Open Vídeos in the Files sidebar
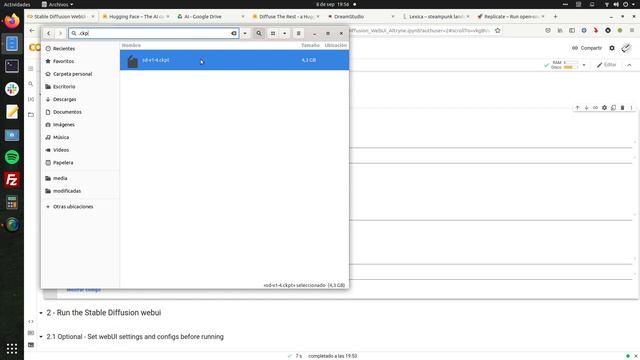 tap(80, 150)
